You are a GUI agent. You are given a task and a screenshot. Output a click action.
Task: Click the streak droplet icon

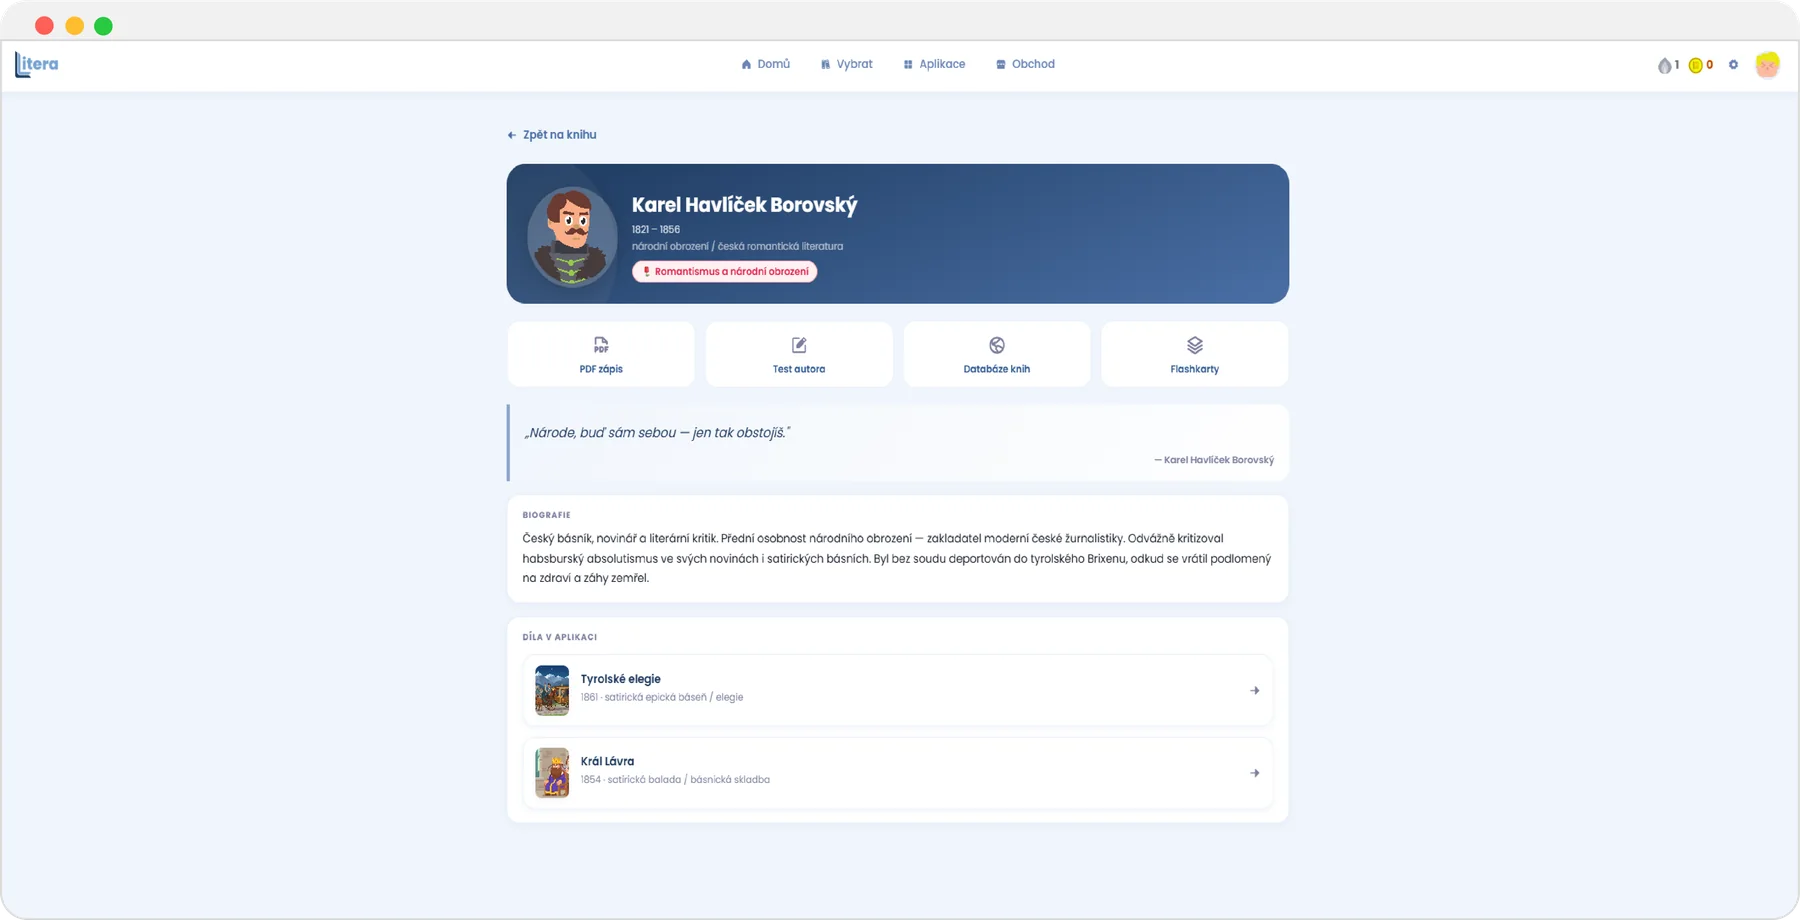click(x=1664, y=65)
